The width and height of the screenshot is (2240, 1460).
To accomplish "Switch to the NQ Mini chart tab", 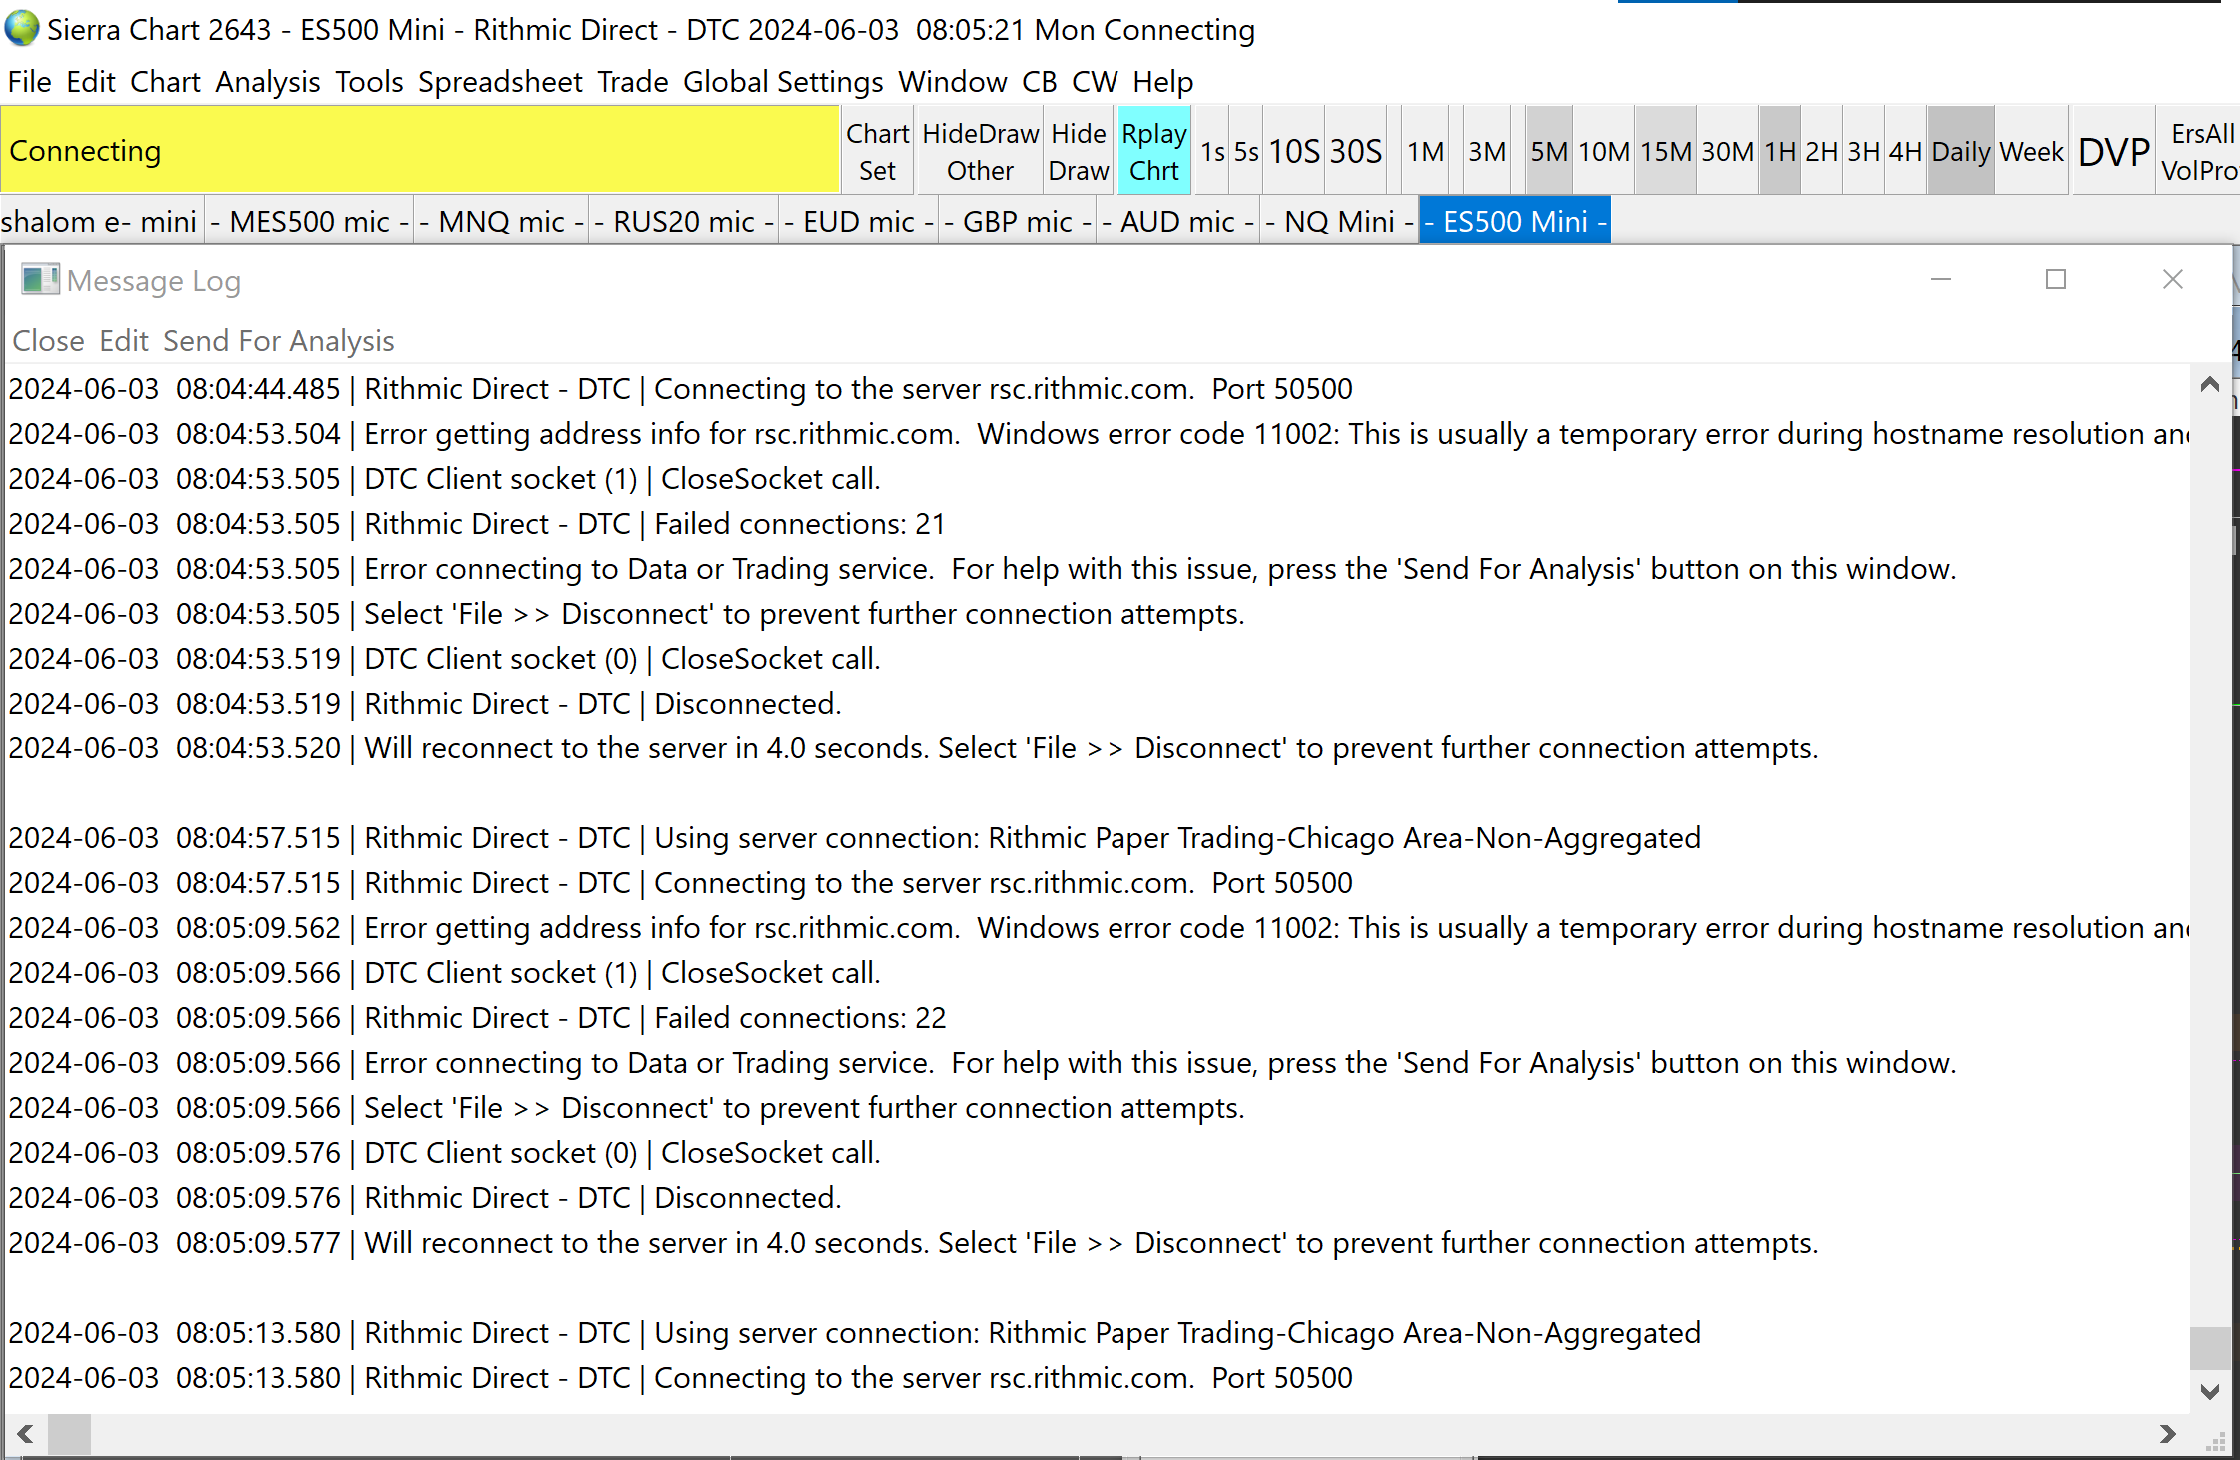I will [x=1338, y=222].
